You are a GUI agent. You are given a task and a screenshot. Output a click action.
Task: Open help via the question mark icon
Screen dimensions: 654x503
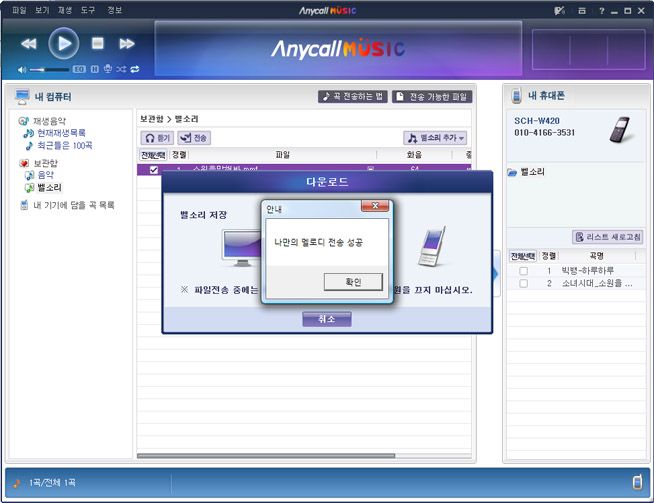pos(601,11)
